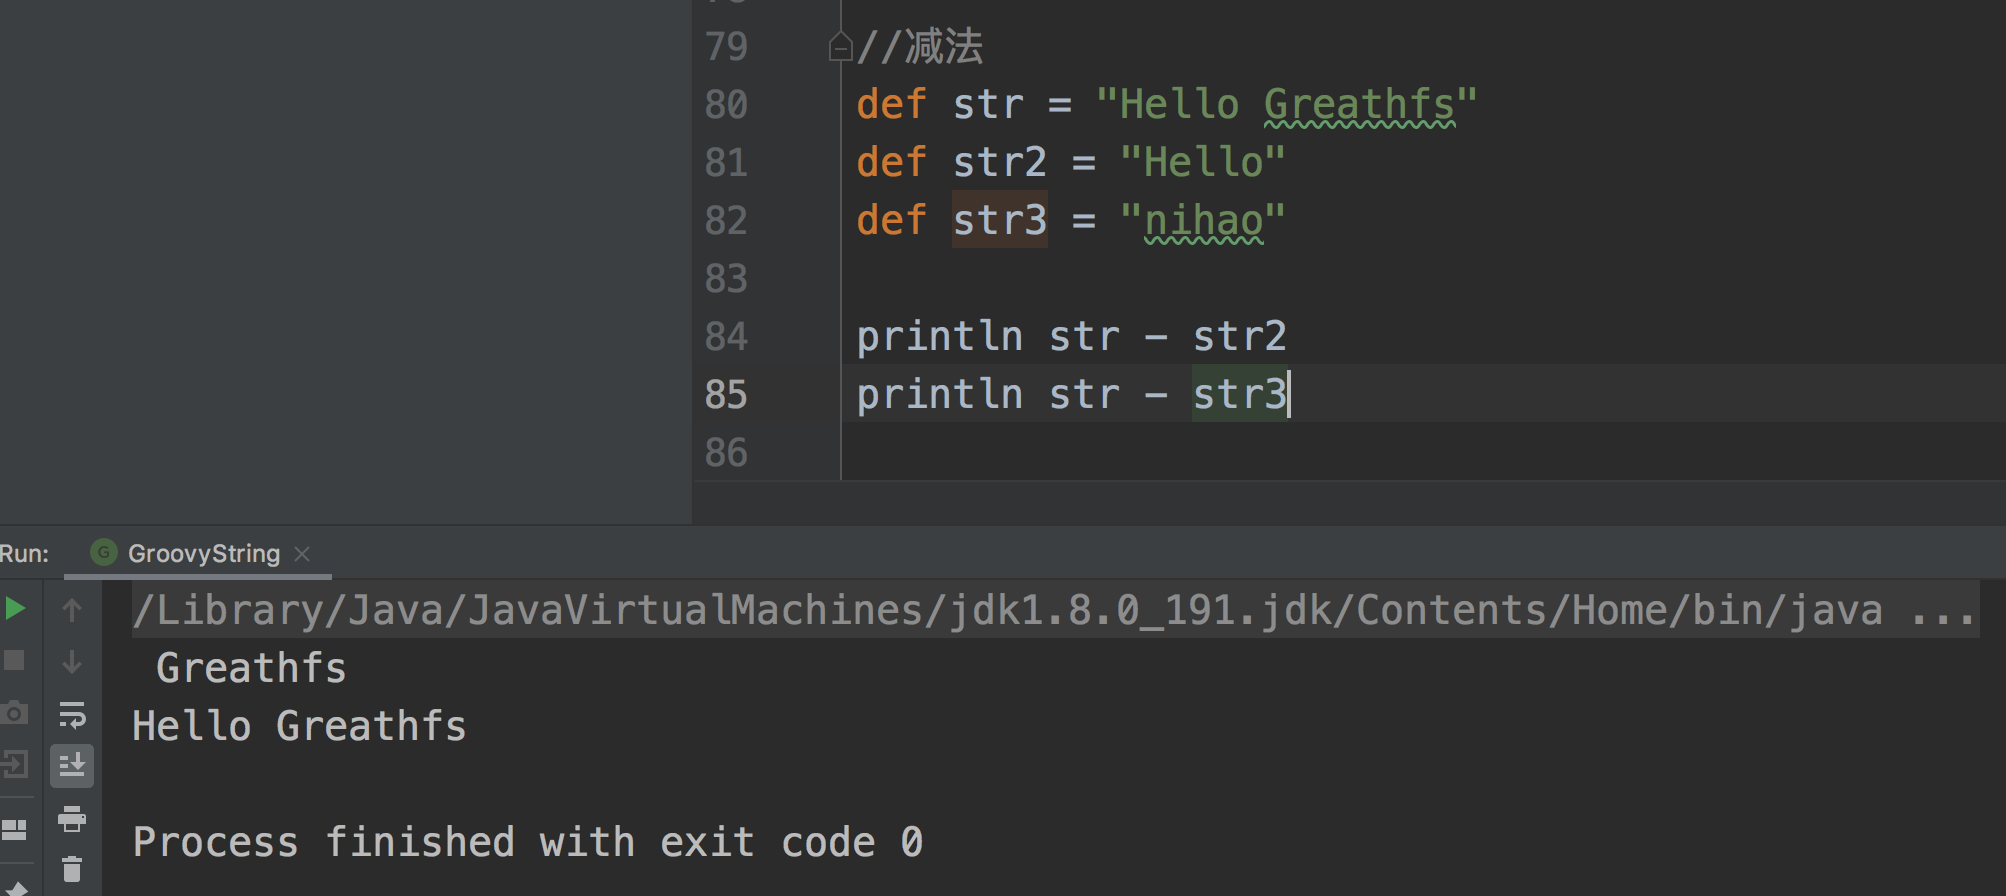Click the "Hello" string on line 81
This screenshot has width=2006, height=896.
pos(1203,162)
